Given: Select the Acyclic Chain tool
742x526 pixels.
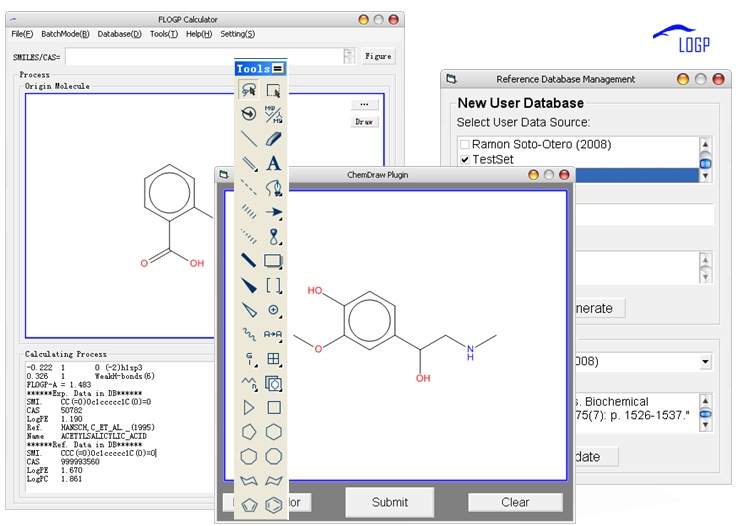Looking at the screenshot, I should [x=248, y=383].
